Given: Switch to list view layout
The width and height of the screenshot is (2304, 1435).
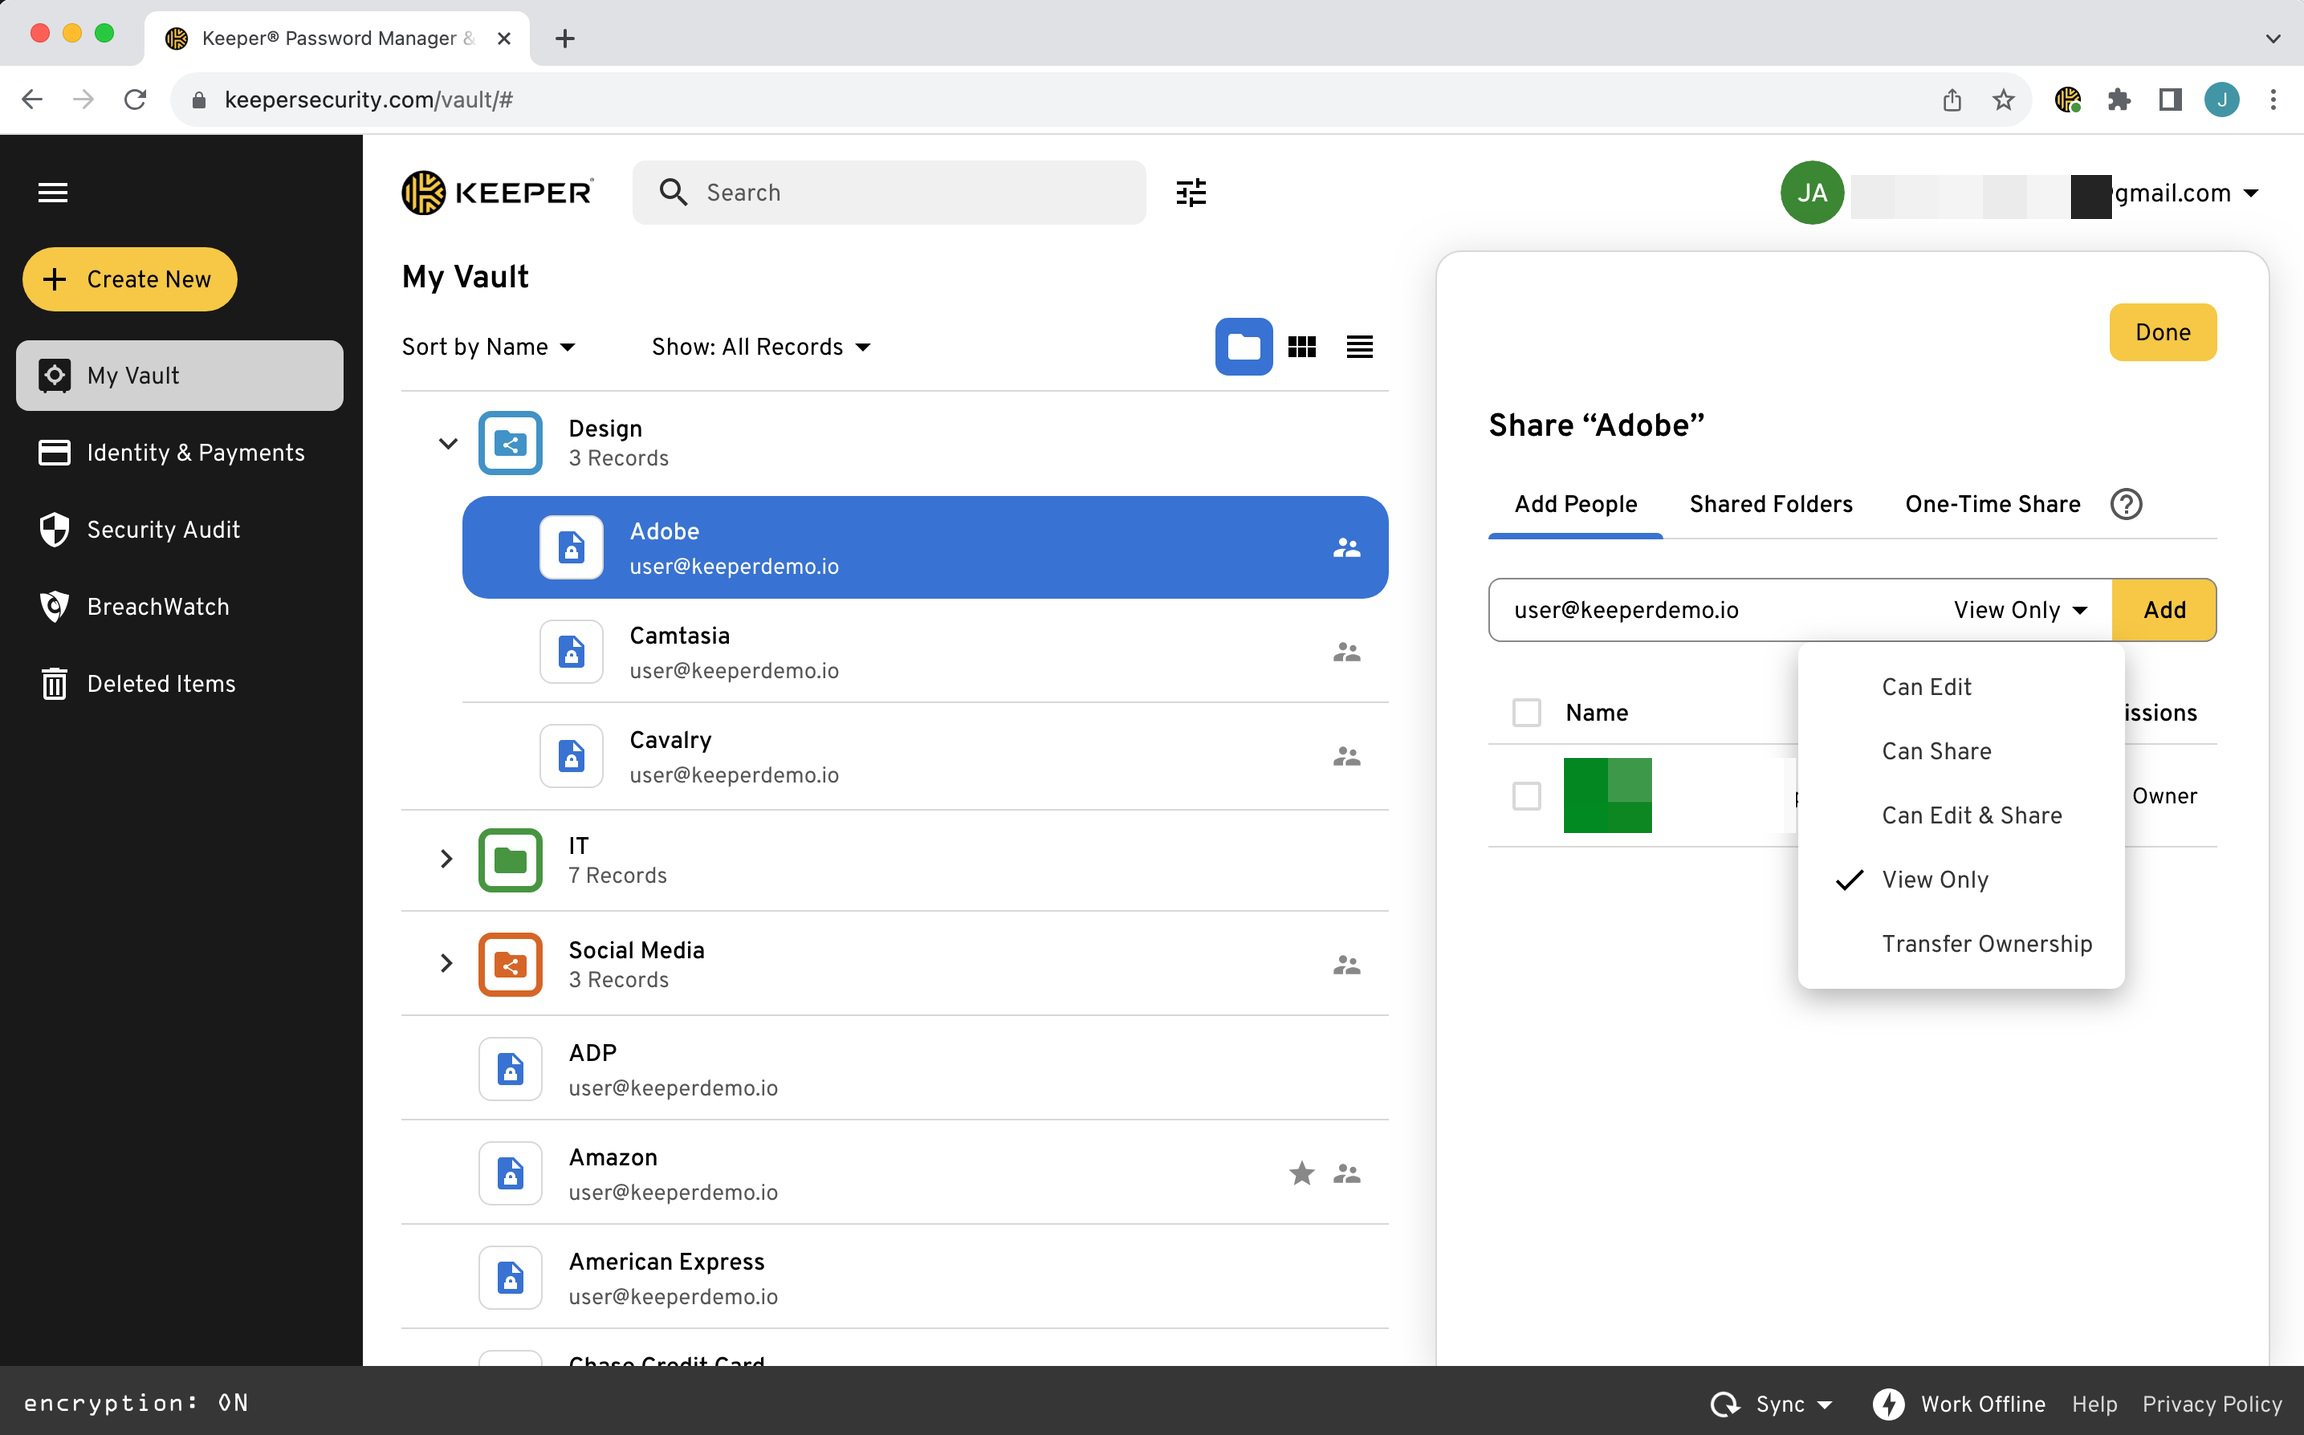Looking at the screenshot, I should tap(1359, 347).
